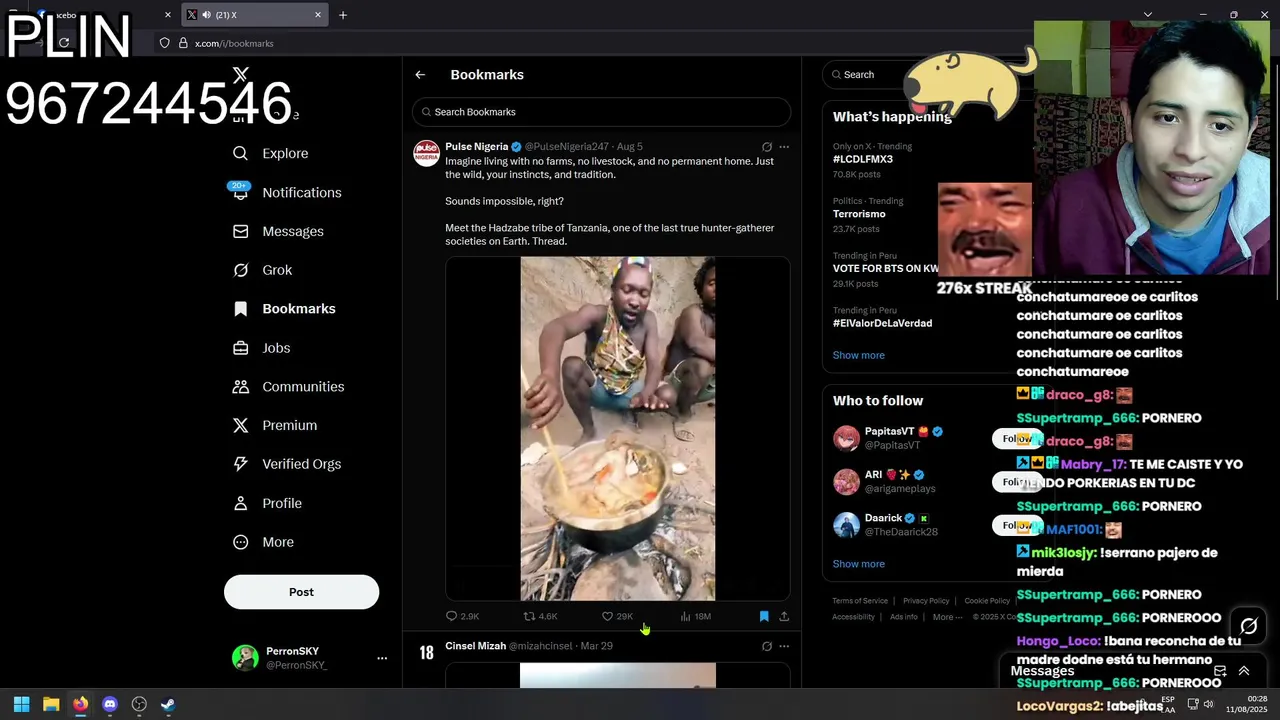This screenshot has width=1280, height=720.
Task: Follow Daarick account
Action: coord(1017,525)
